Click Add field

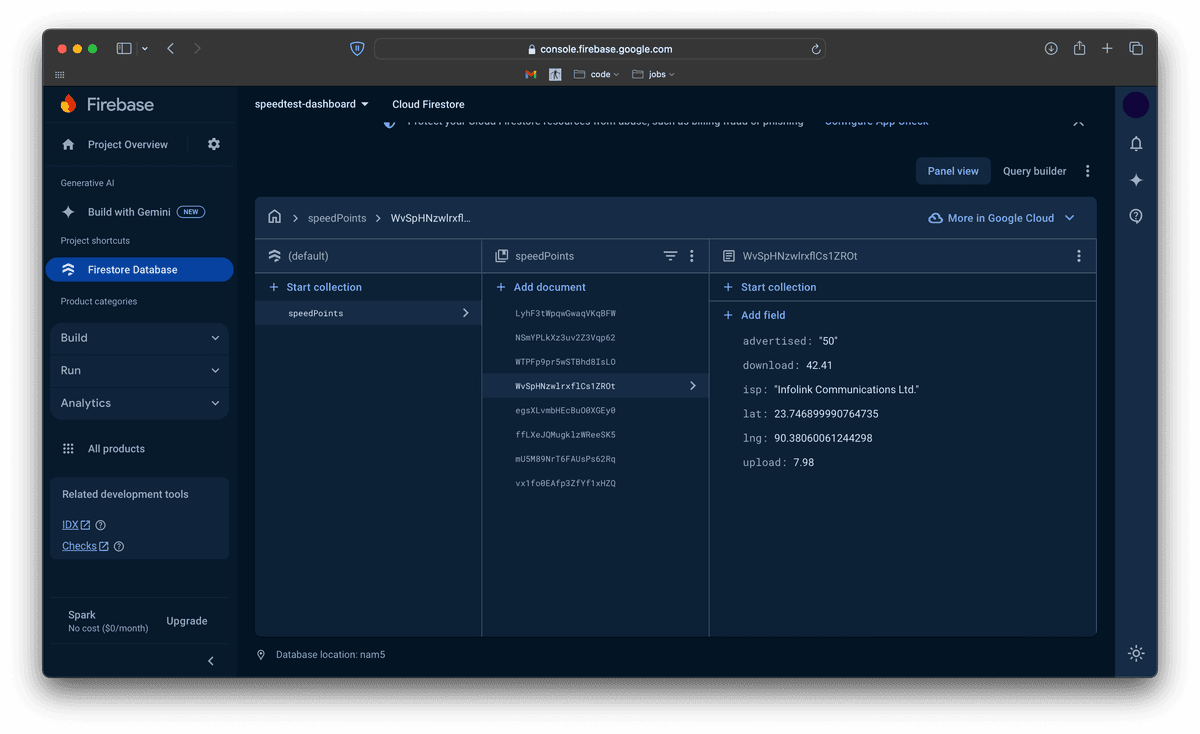pyautogui.click(x=754, y=315)
